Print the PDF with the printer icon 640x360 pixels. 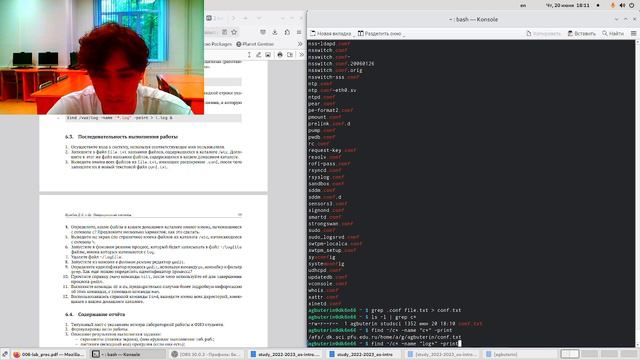pos(280,55)
